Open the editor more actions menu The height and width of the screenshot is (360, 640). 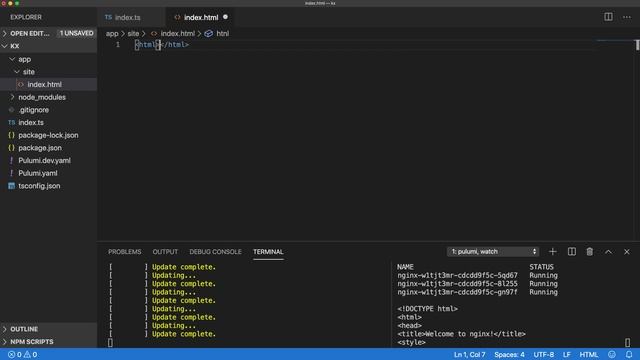click(x=627, y=17)
